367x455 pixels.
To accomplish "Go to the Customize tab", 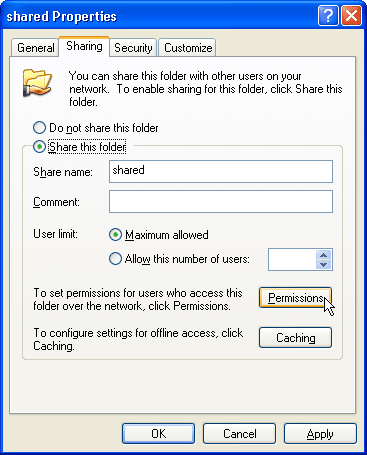I will (x=188, y=48).
